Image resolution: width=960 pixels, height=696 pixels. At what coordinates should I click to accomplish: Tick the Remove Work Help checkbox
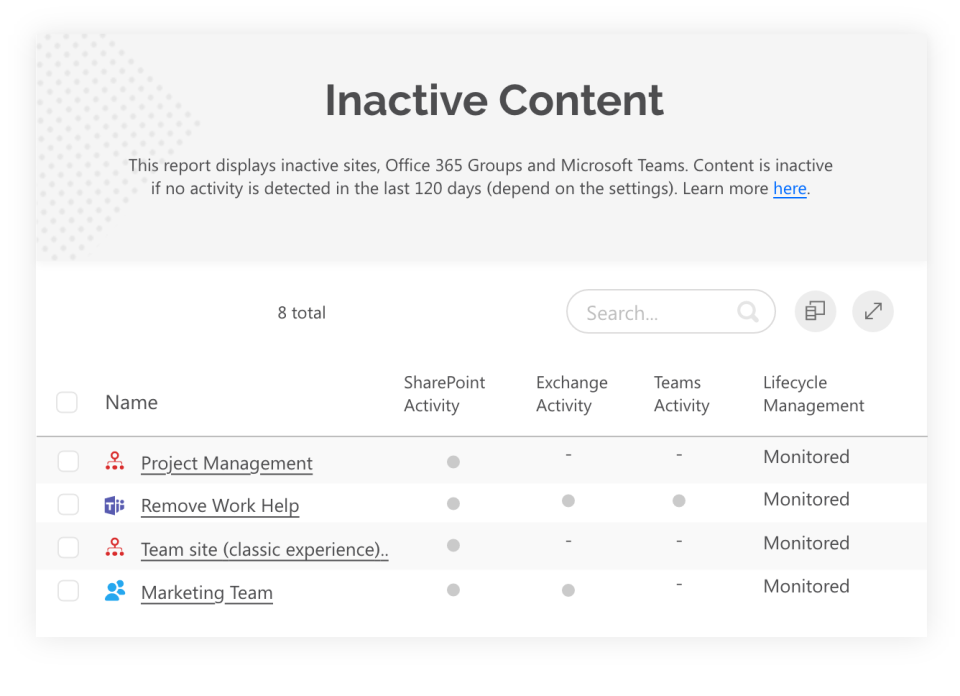point(67,505)
